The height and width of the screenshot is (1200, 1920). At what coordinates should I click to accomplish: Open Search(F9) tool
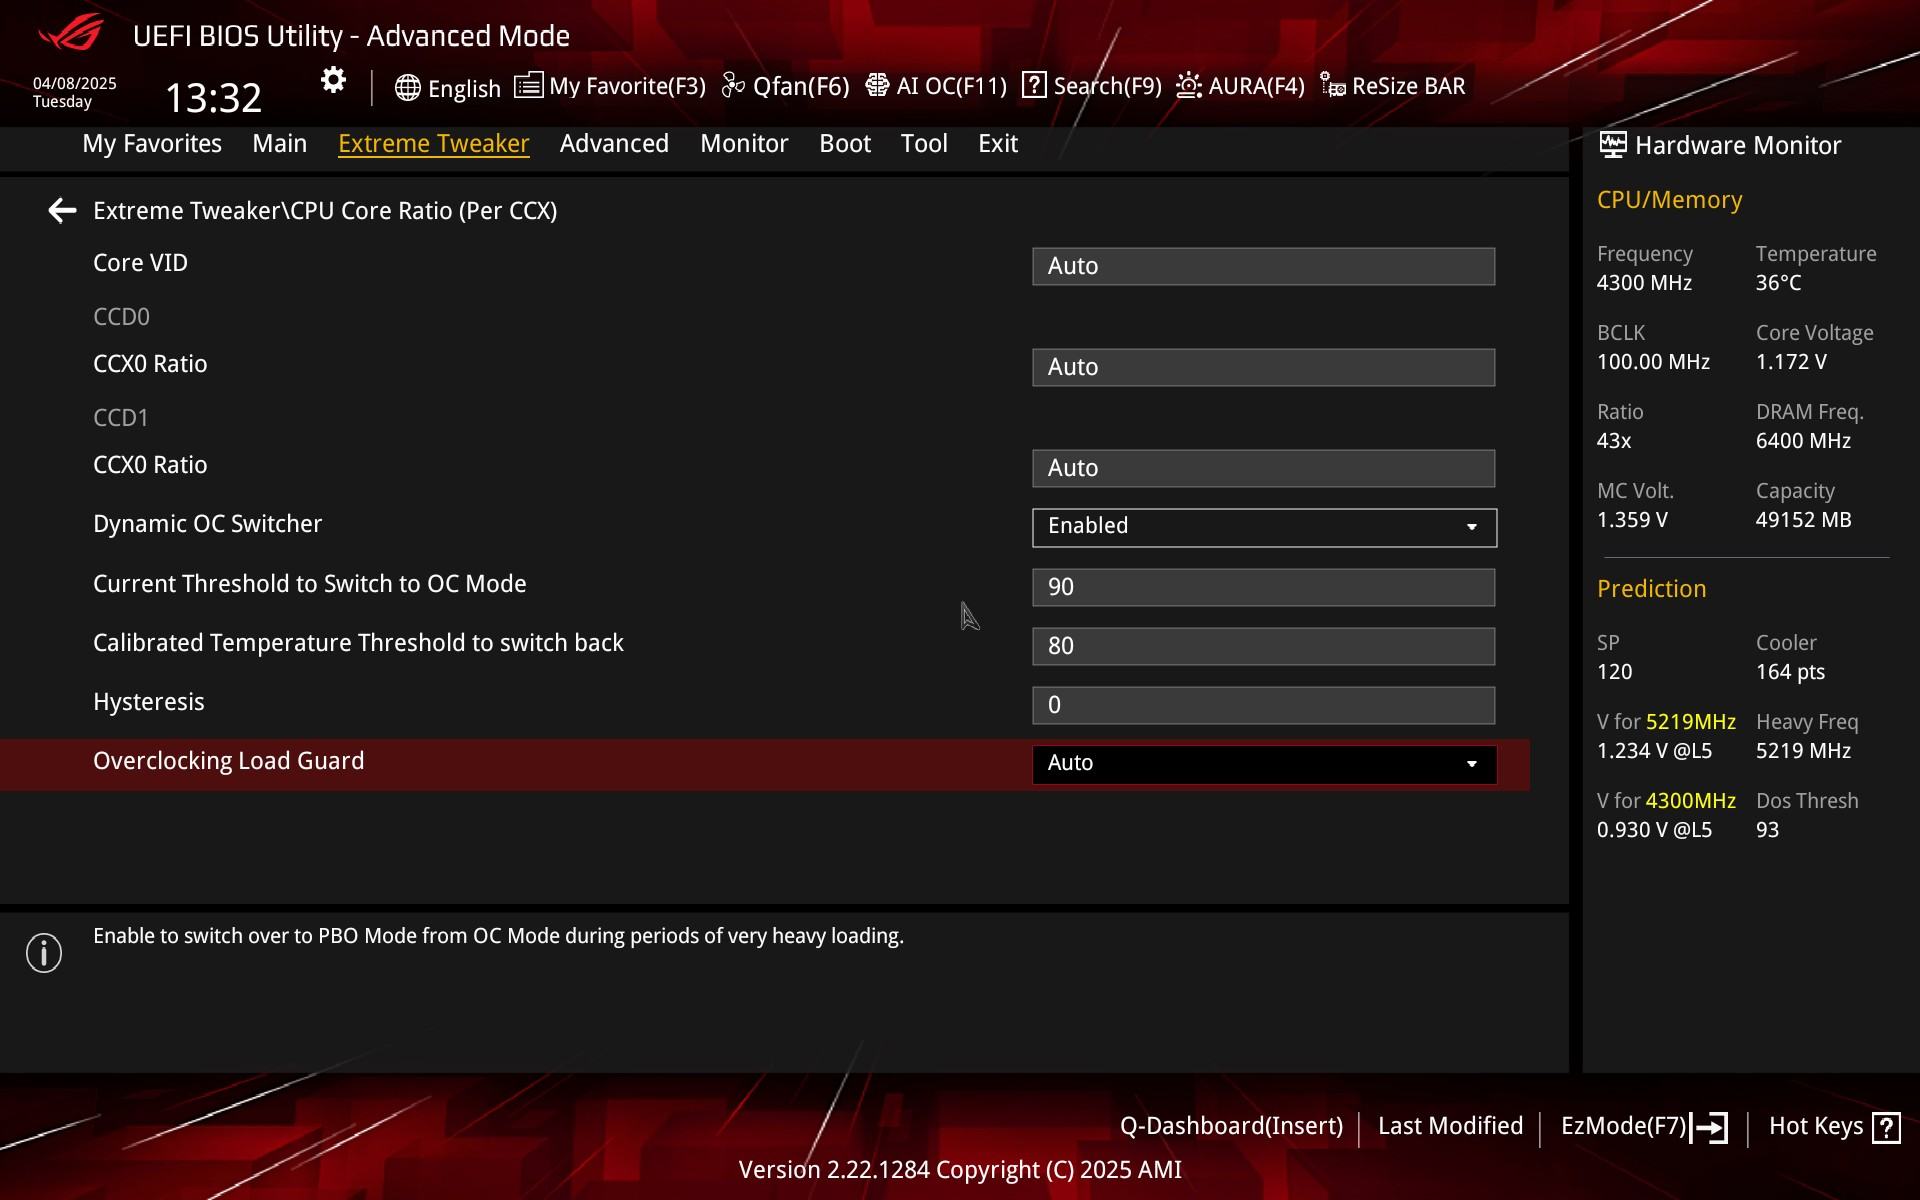point(1091,87)
